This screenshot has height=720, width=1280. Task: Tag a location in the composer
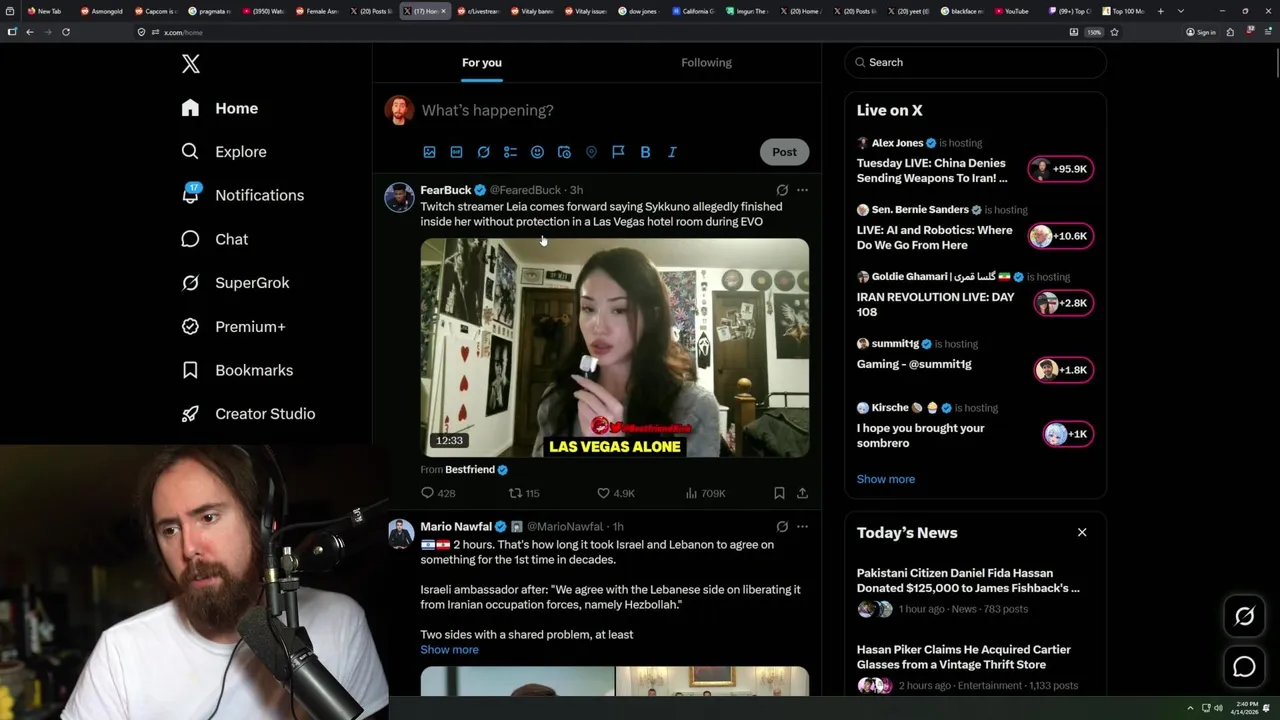591,152
